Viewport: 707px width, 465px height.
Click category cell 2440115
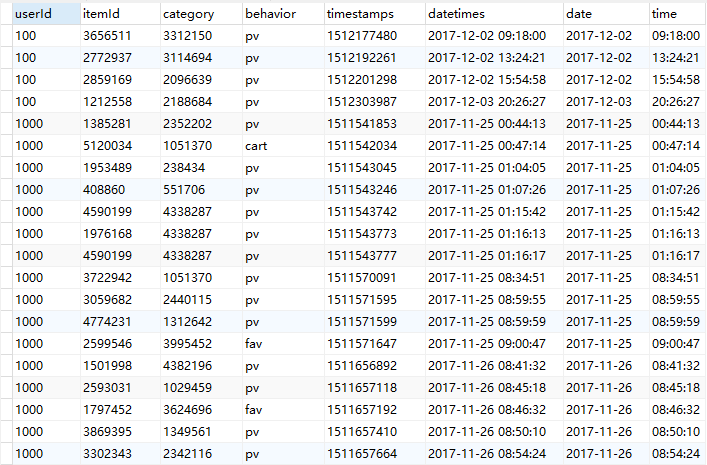click(x=201, y=300)
